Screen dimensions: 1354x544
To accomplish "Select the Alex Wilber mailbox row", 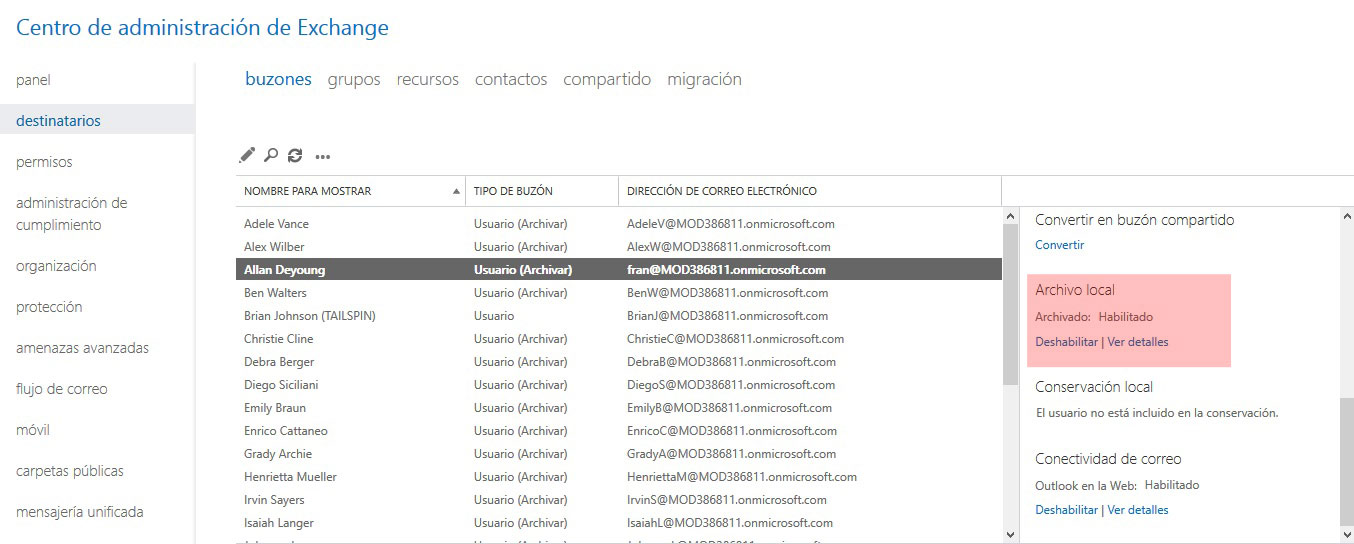I will click(618, 247).
